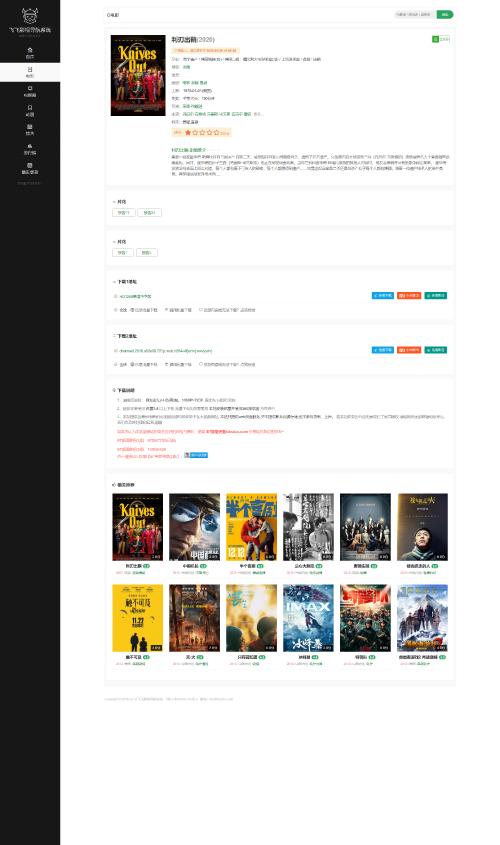500x845 pixels.
Task: Tick checkbox beside second download address link
Action: (115, 351)
